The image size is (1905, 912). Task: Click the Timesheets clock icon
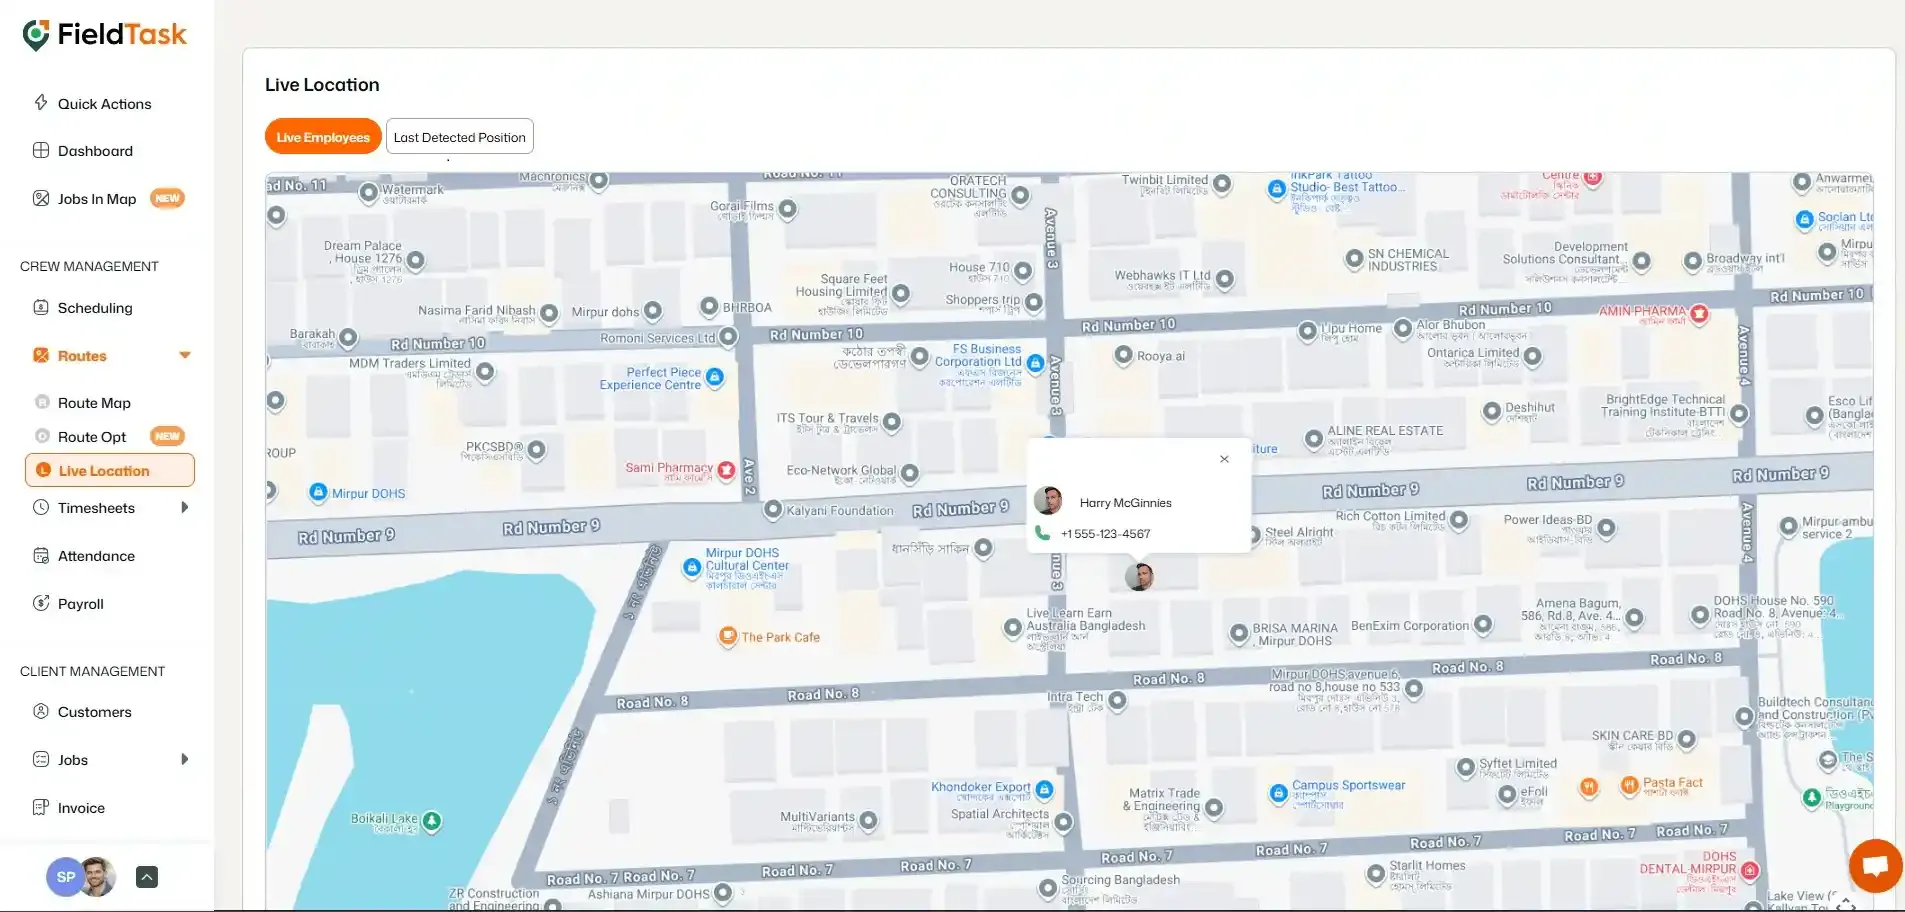(x=41, y=507)
